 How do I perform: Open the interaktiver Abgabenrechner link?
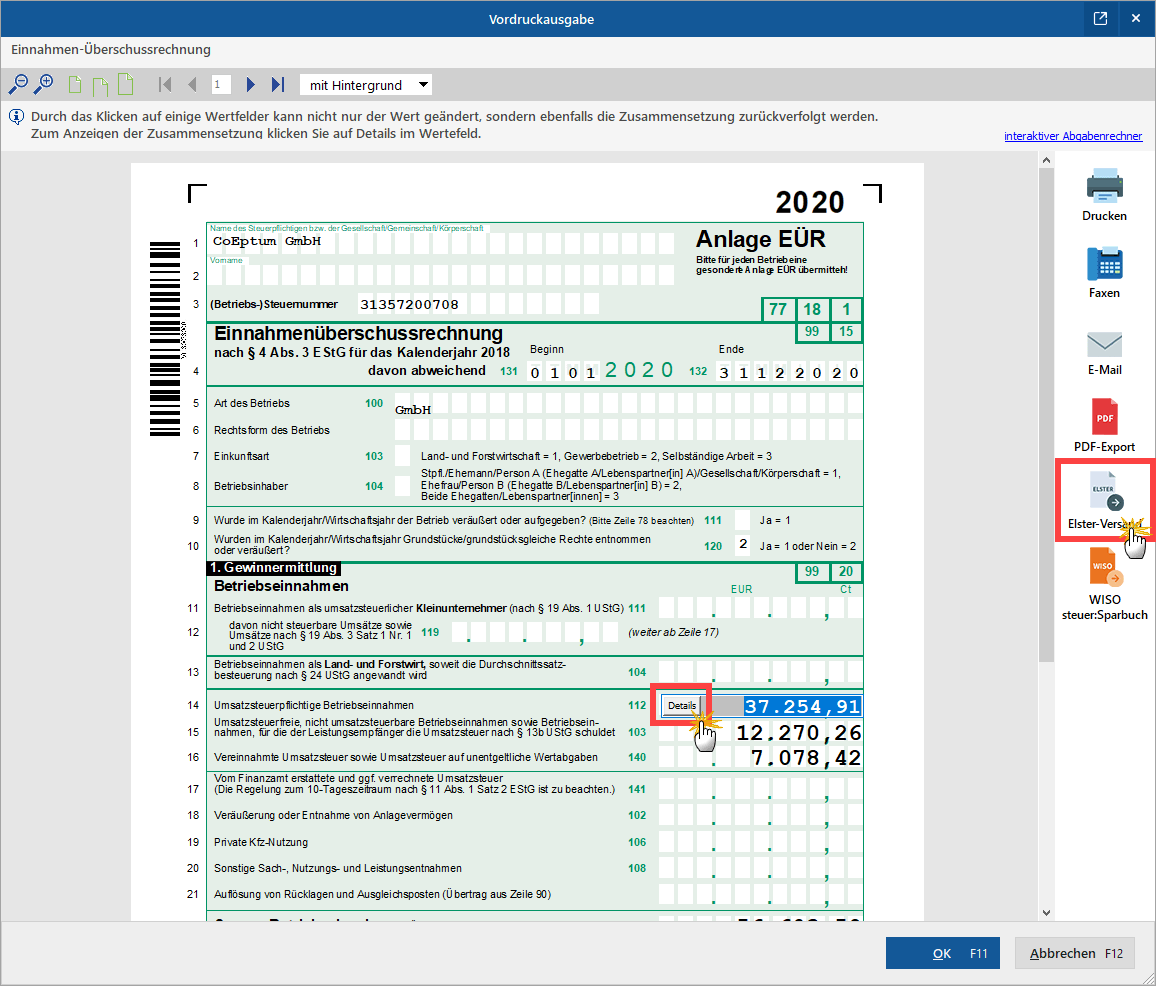coord(1073,136)
